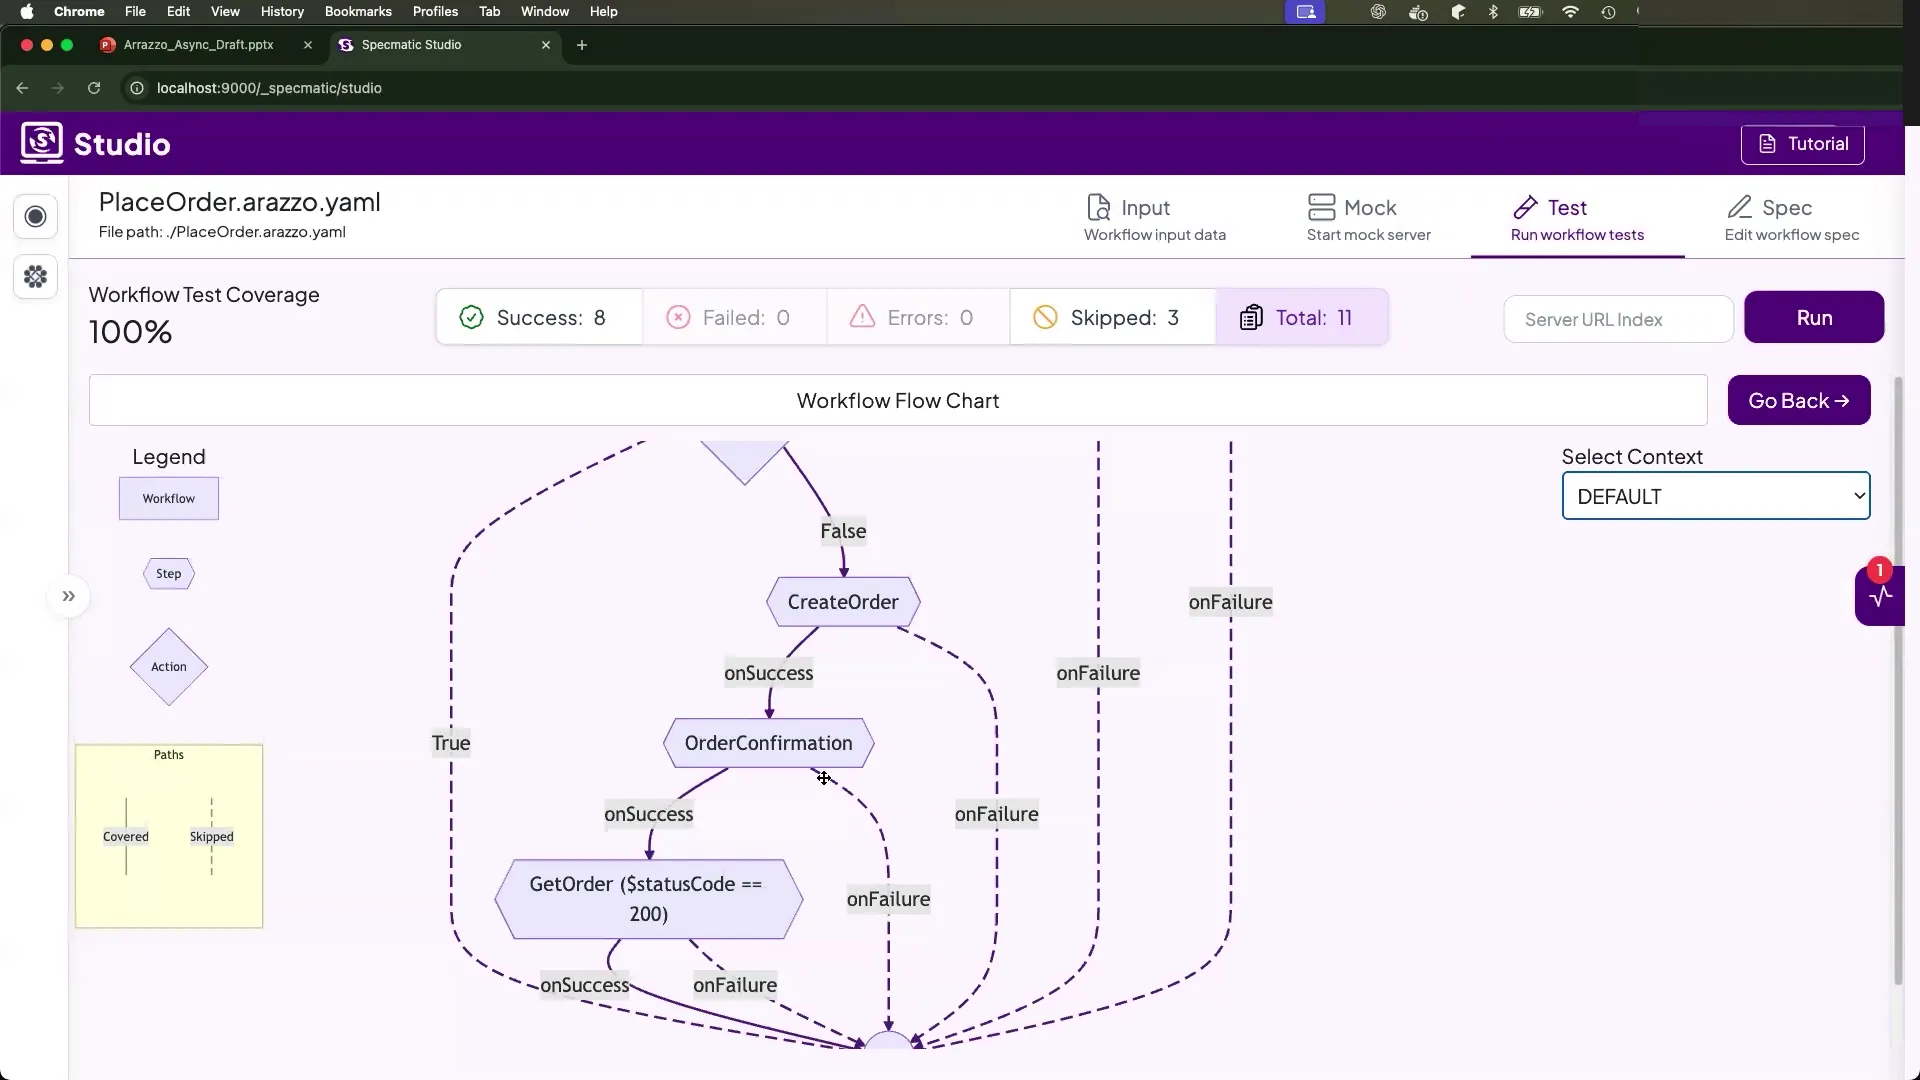Viewport: 1920px width, 1080px height.
Task: Click the Spec tab pencil icon
Action: [1740, 207]
